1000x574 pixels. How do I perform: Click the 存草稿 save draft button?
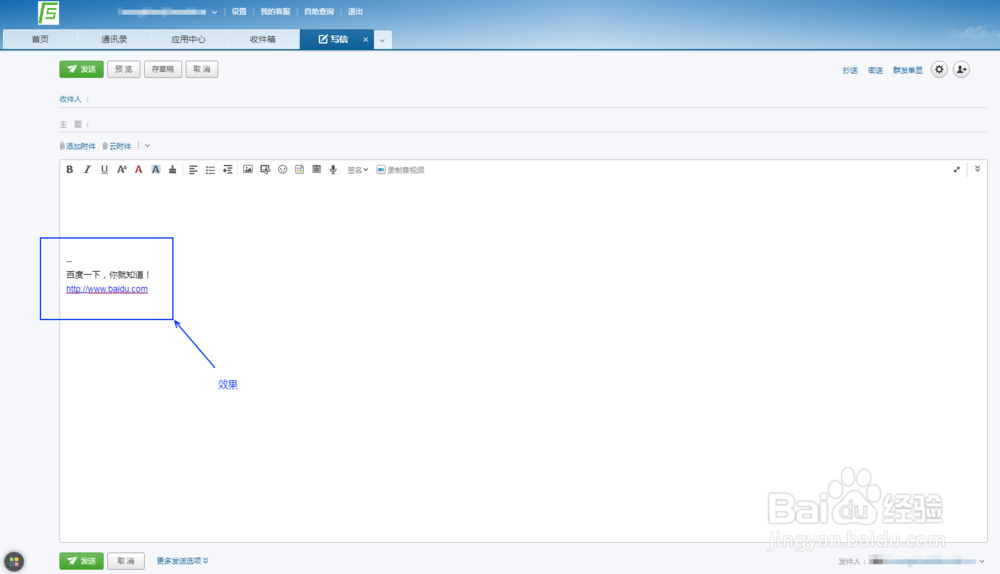tap(163, 69)
